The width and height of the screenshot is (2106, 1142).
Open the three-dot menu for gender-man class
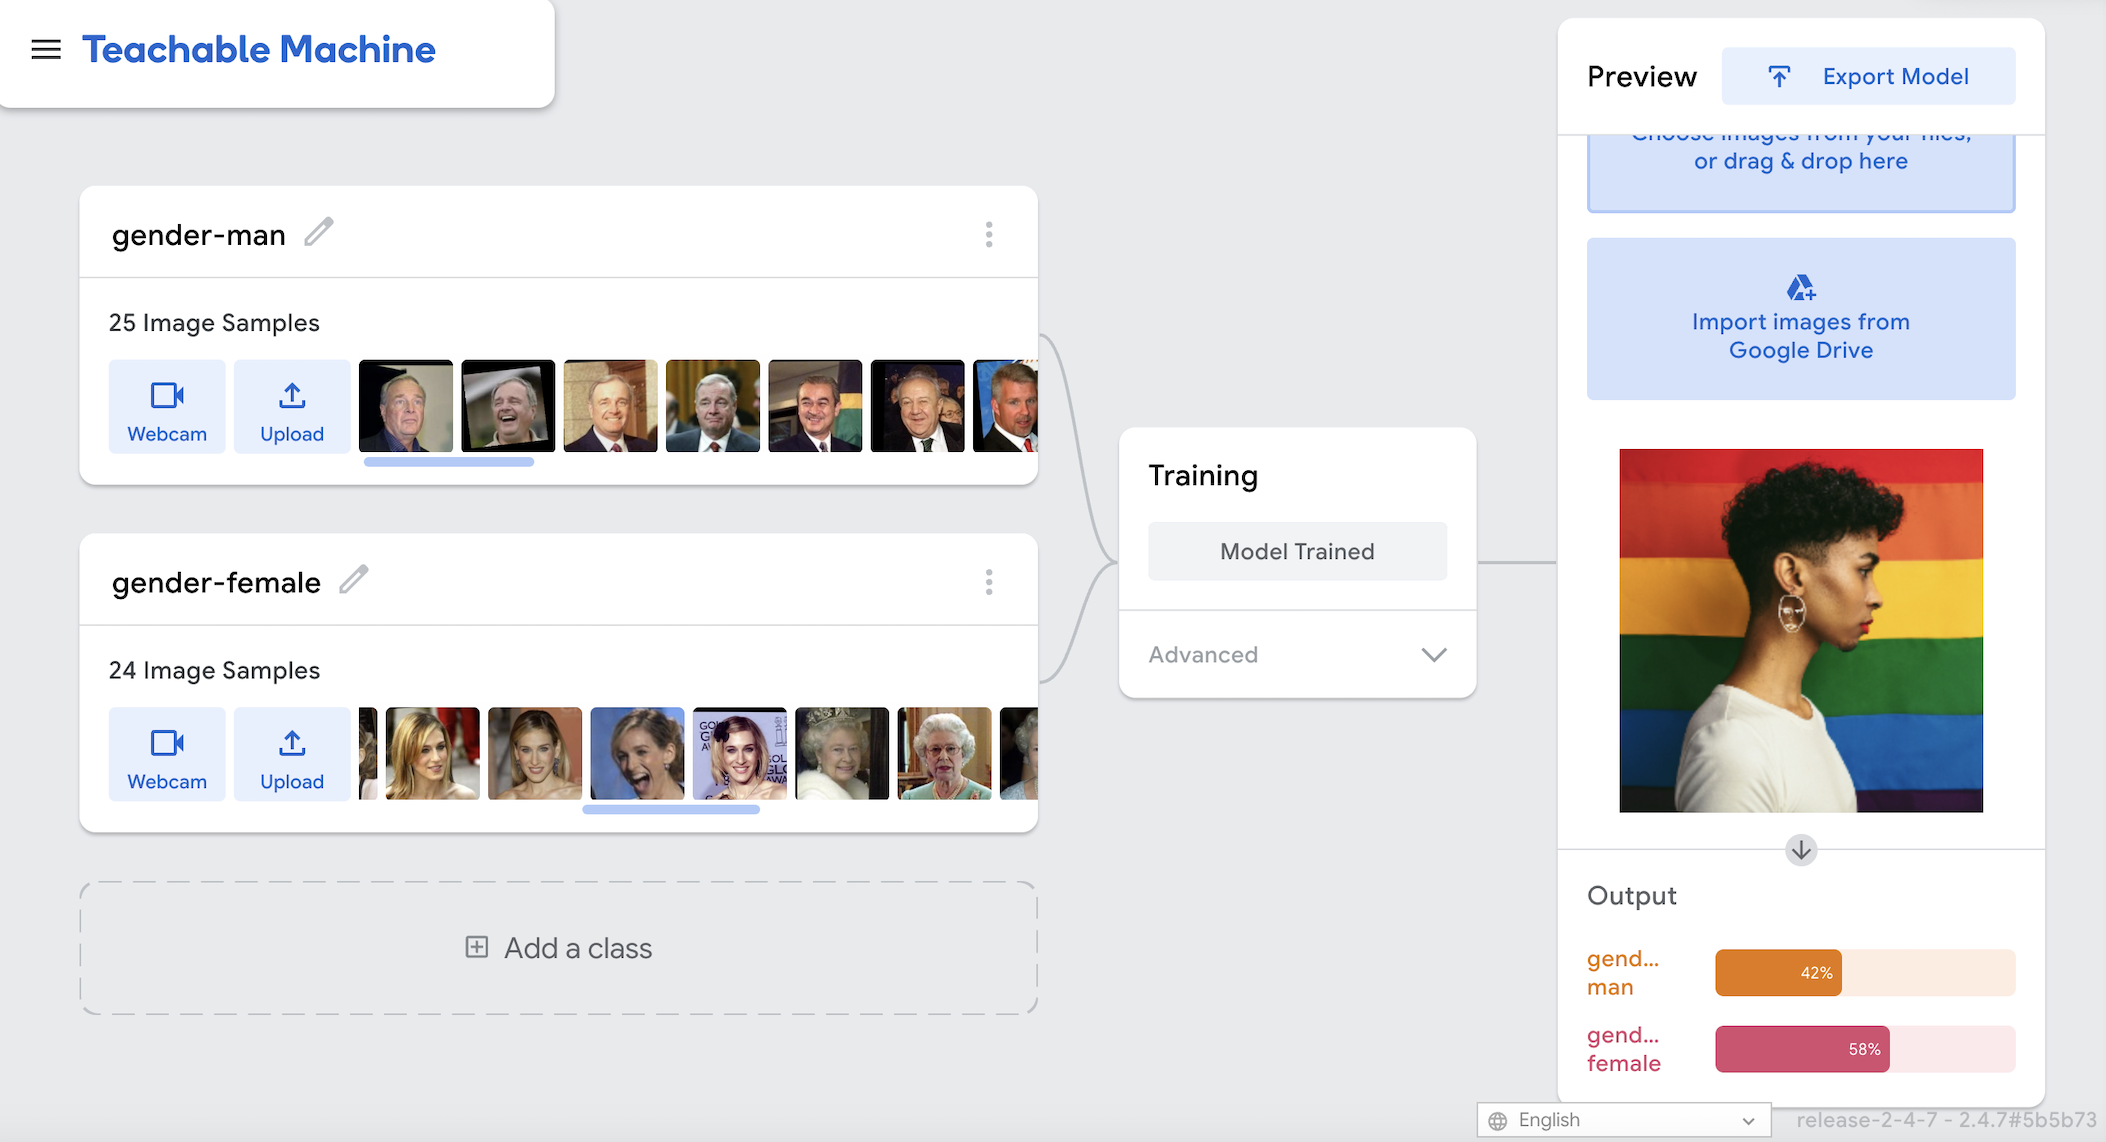click(x=988, y=234)
